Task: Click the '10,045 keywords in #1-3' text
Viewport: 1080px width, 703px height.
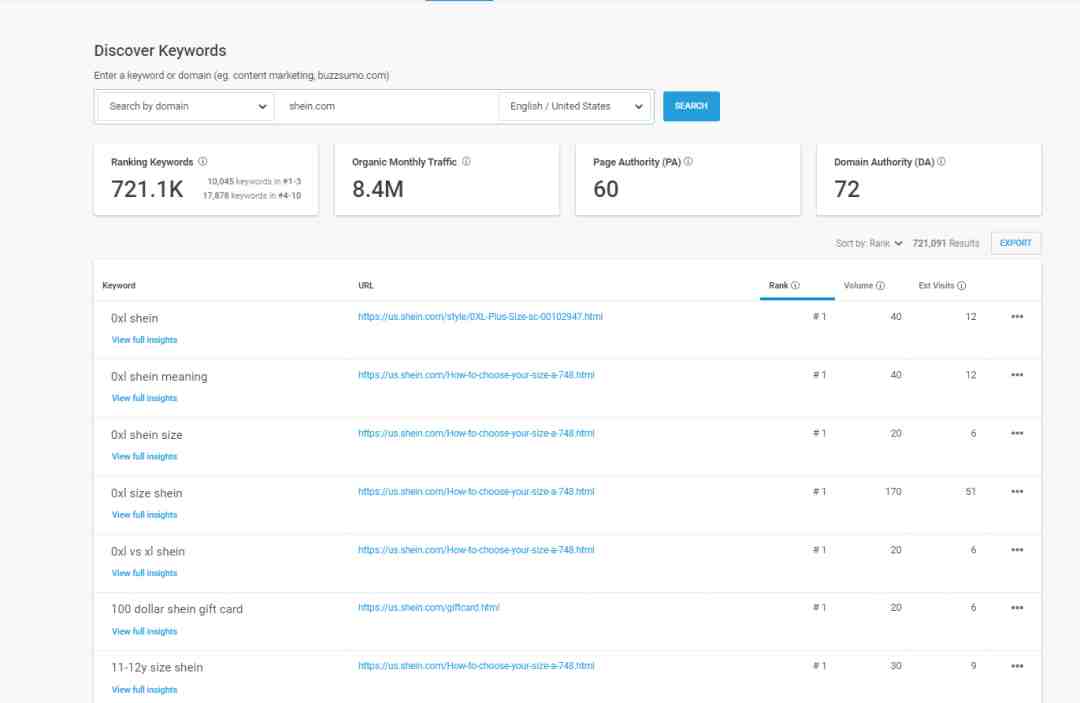Action: coord(254,182)
